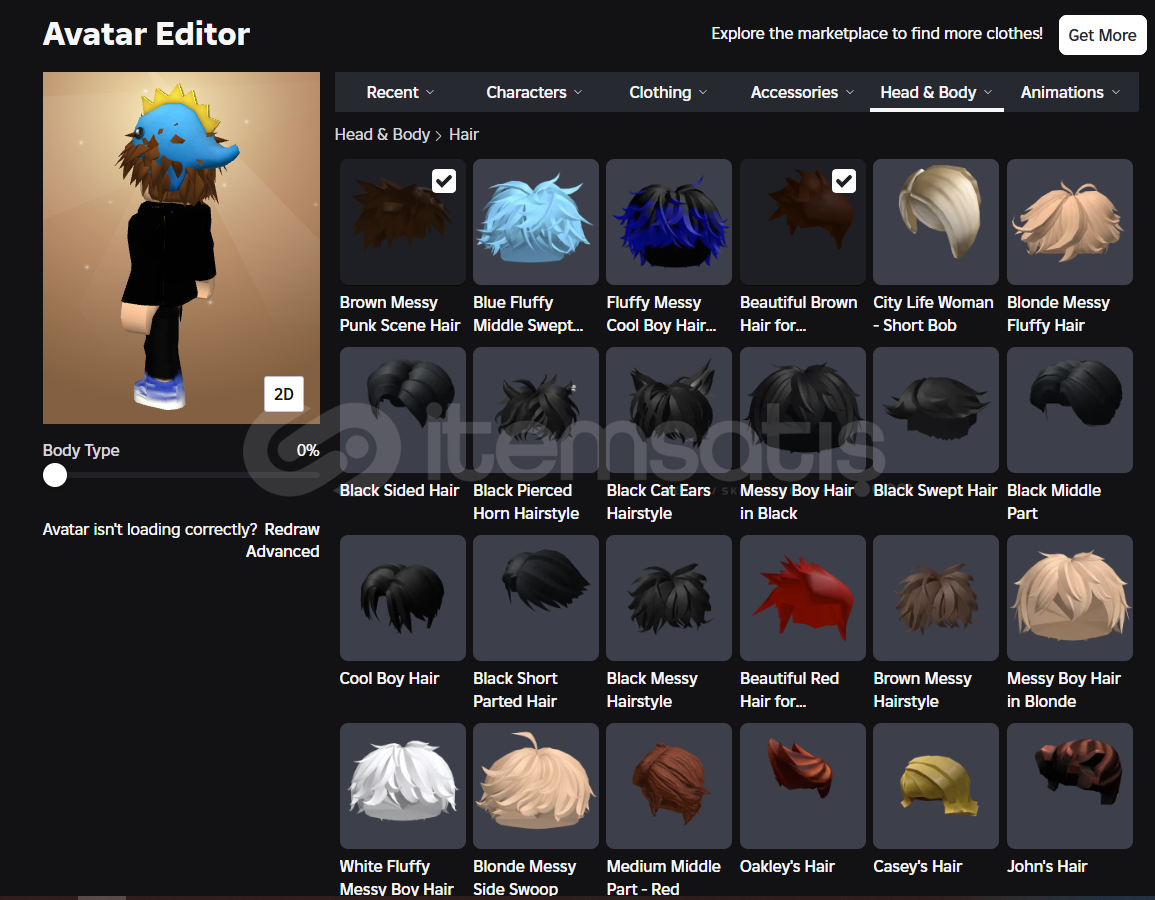Viewport: 1155px width, 900px height.
Task: Open the Accessories dropdown menu
Action: (802, 92)
